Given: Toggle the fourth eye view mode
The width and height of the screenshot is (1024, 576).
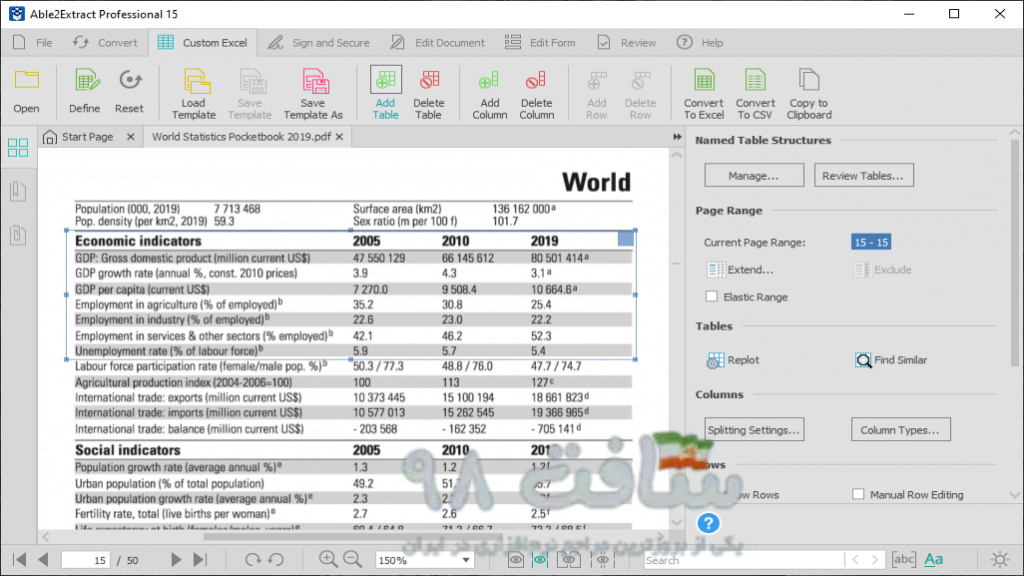Looking at the screenshot, I should click(x=602, y=560).
